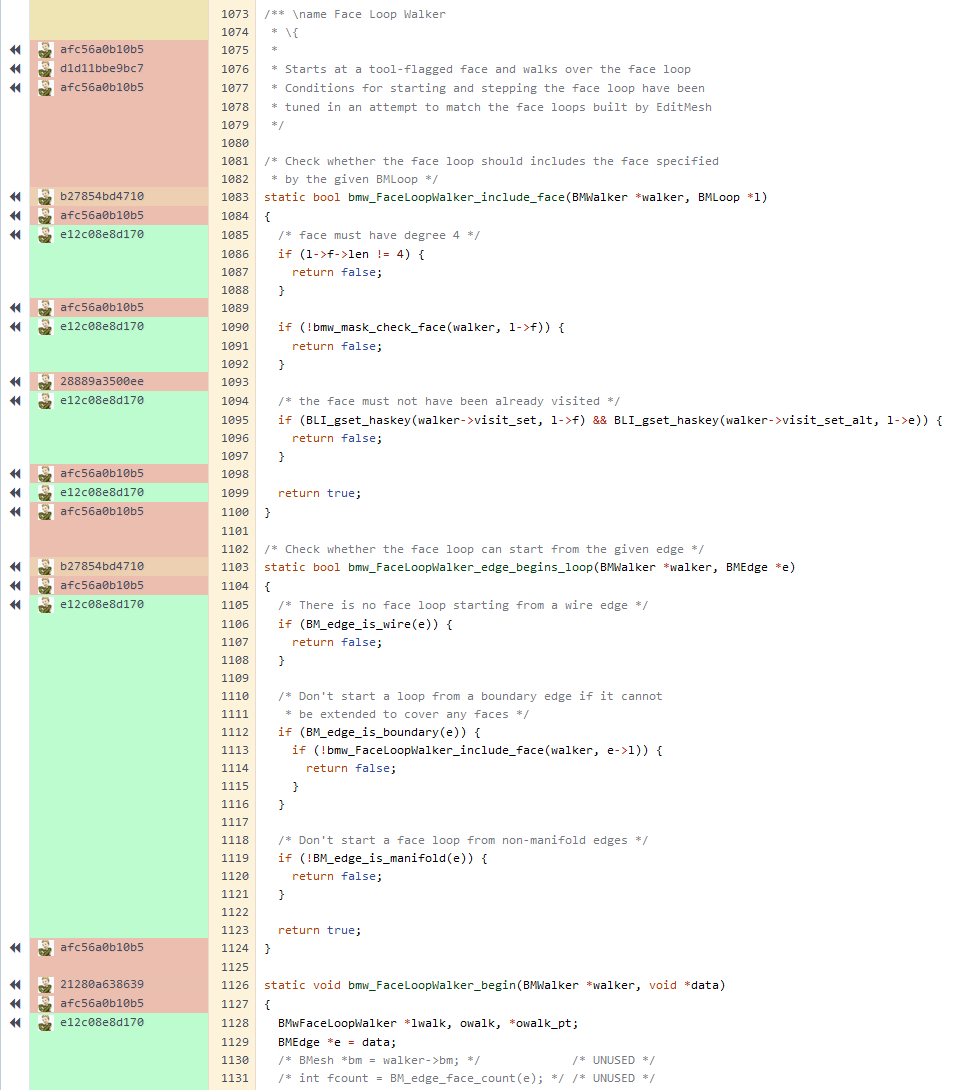Image resolution: width=971 pixels, height=1090 pixels.
Task: Open commit b27854bd4710 on line 1083
Action: tap(102, 196)
